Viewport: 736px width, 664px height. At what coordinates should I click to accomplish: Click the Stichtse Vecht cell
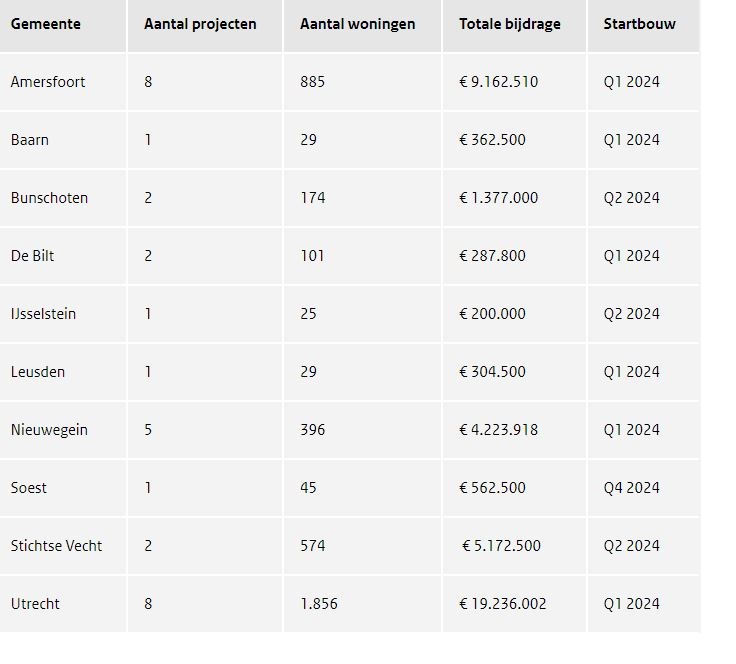[x=57, y=546]
